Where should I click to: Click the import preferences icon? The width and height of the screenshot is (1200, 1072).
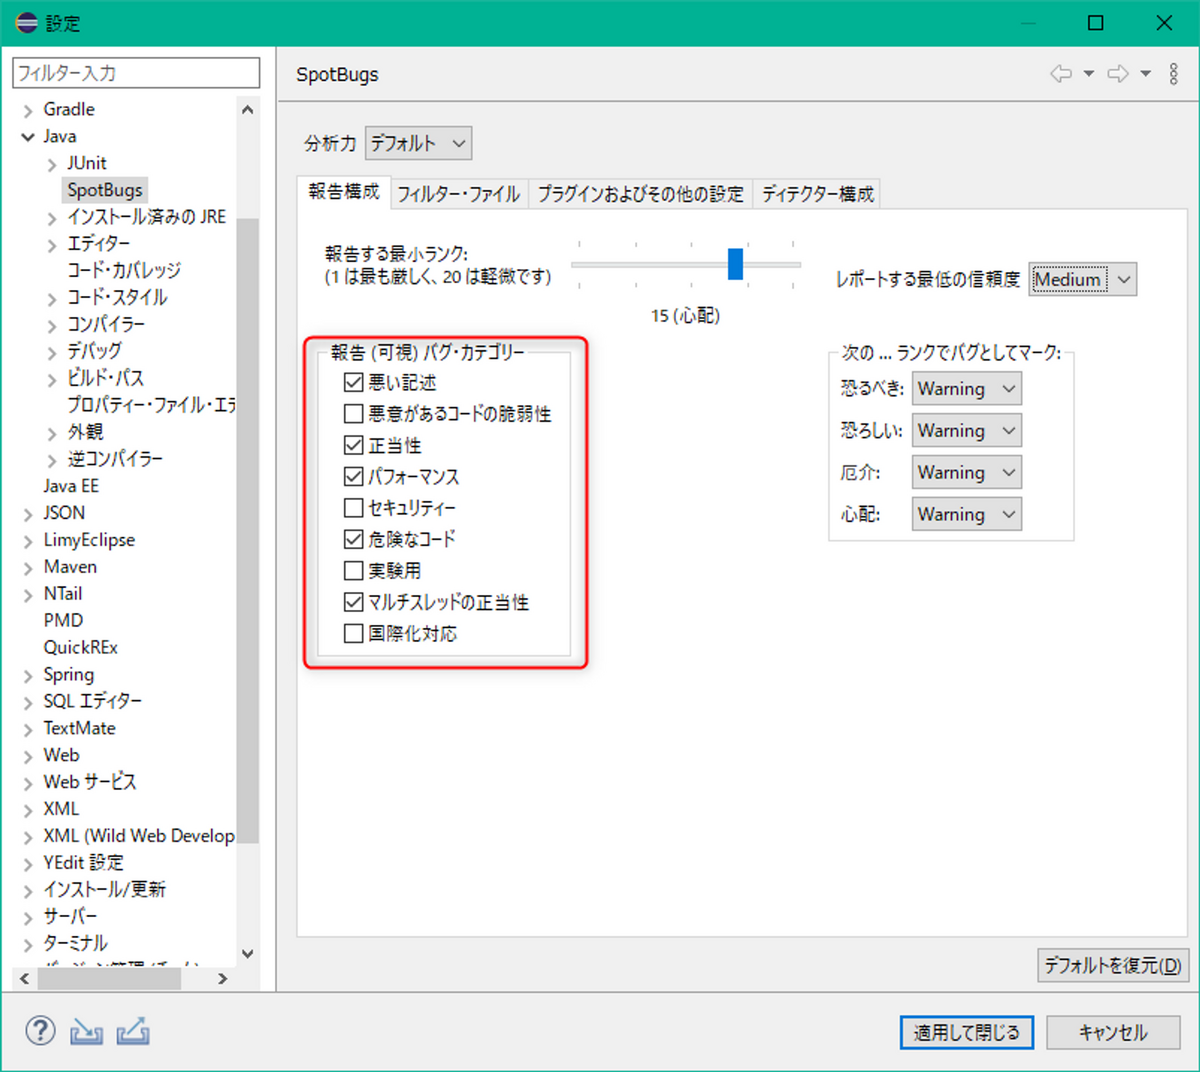85,1031
